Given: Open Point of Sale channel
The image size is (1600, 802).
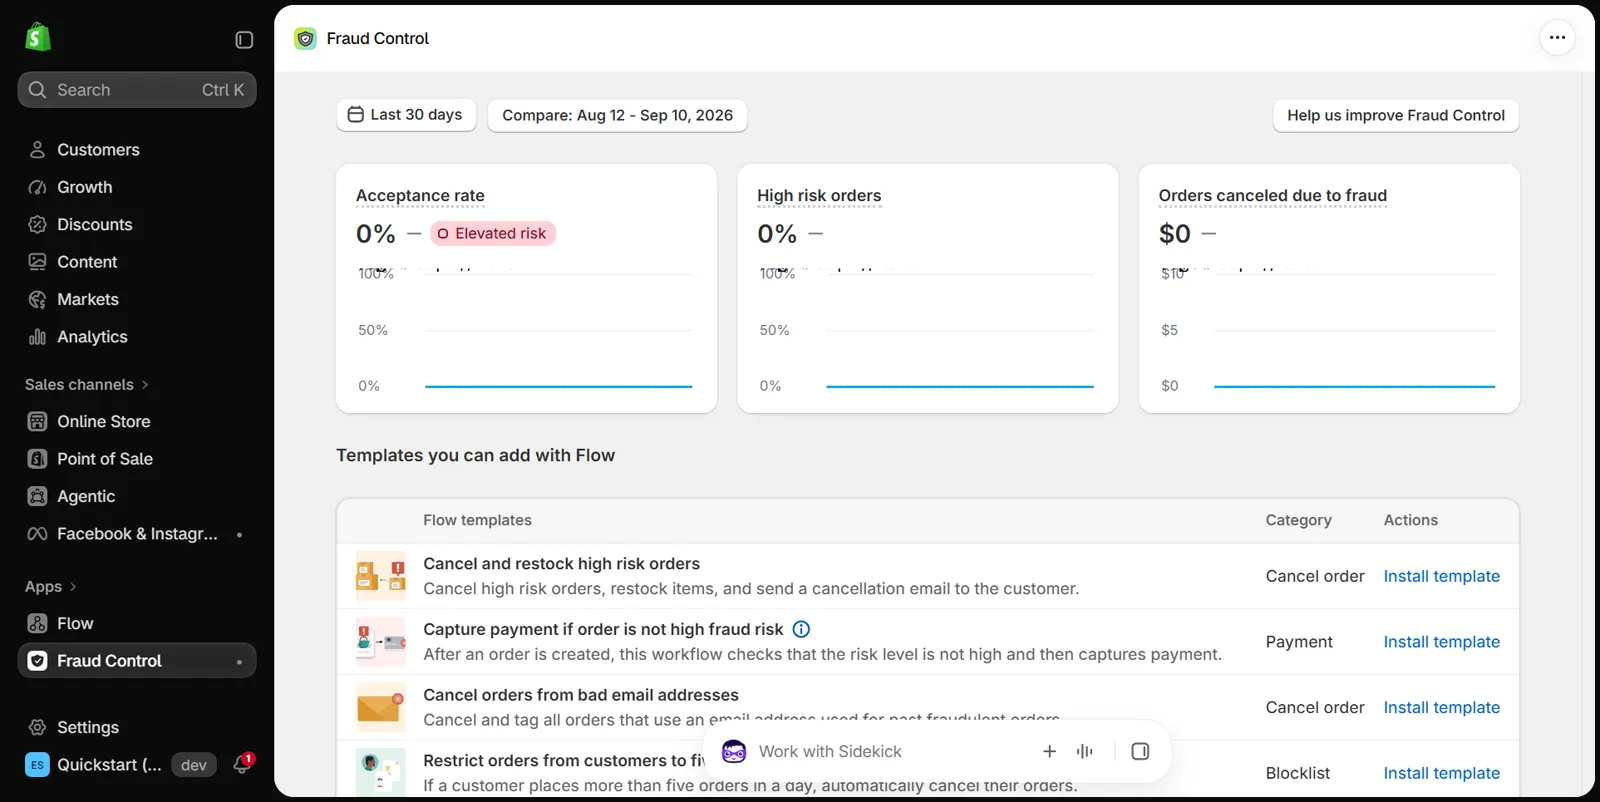Looking at the screenshot, I should pos(137,459).
